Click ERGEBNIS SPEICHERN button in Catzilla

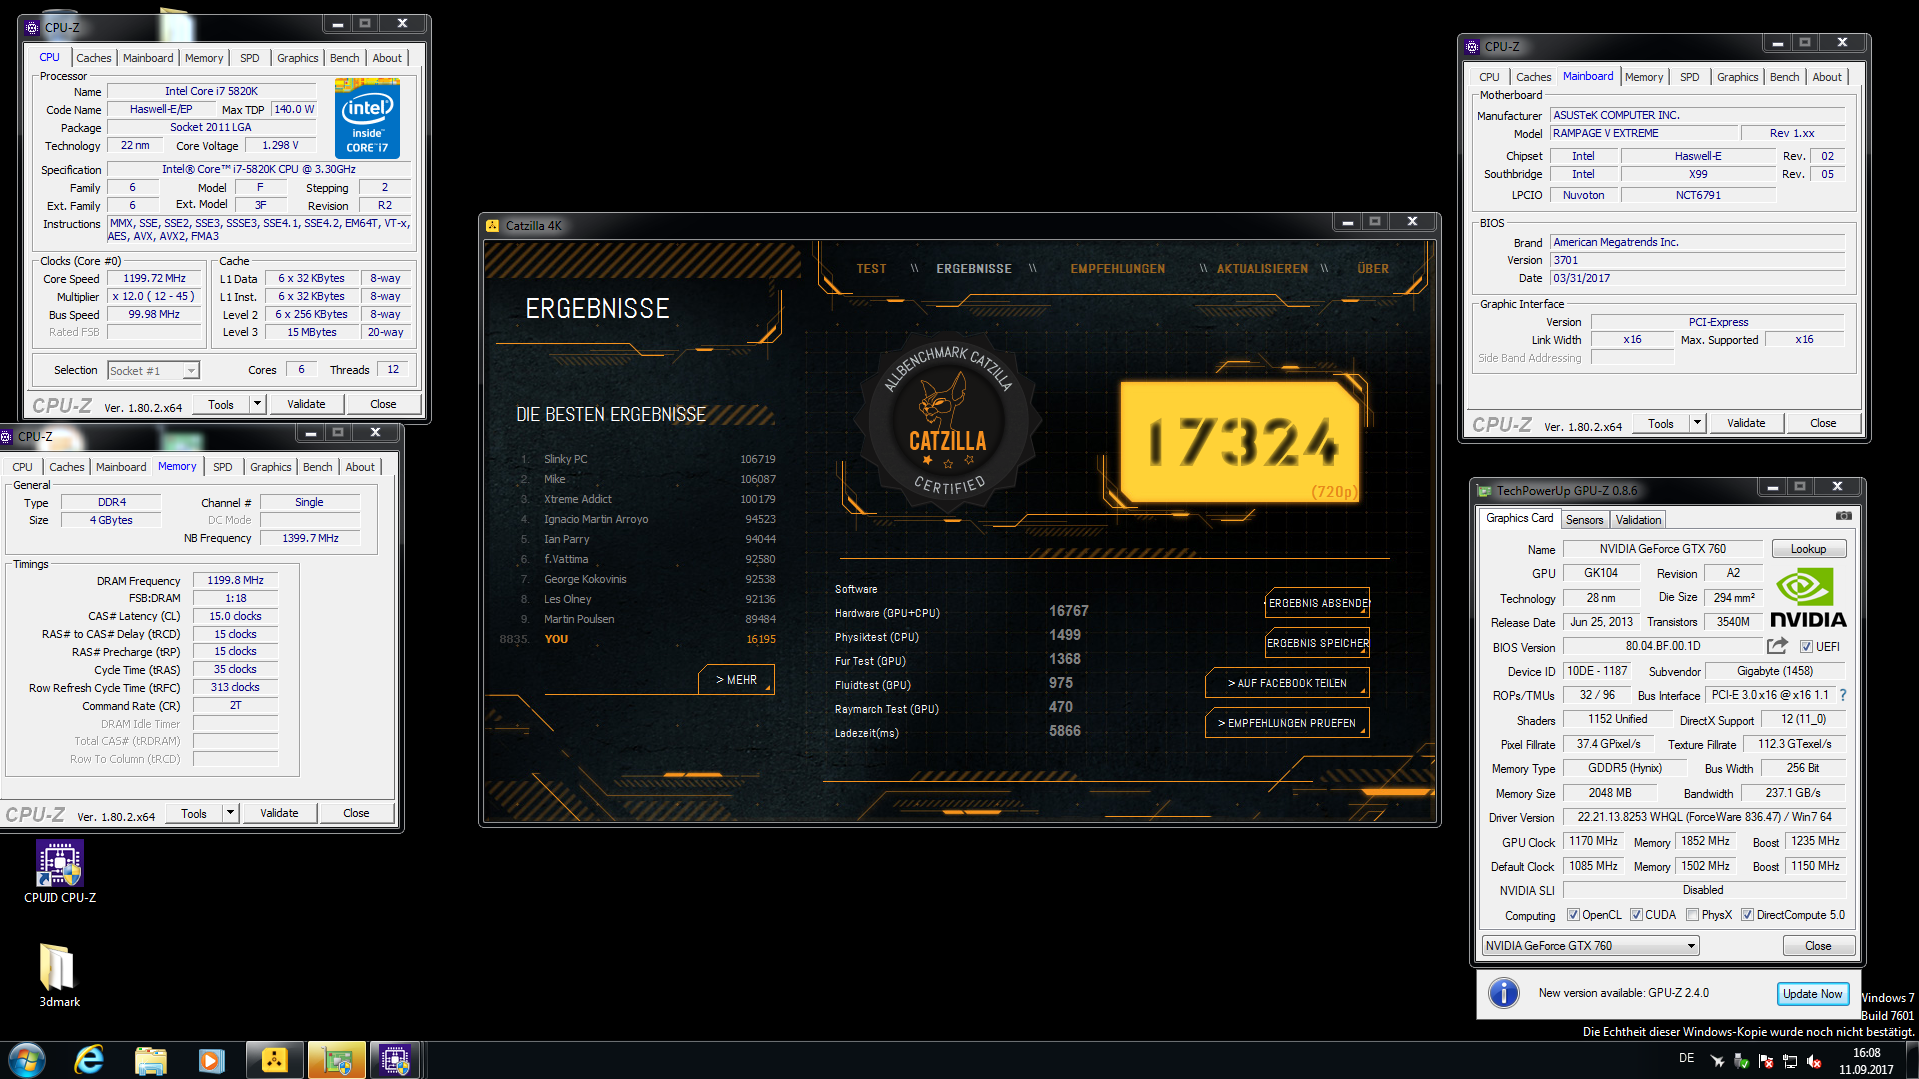(x=1317, y=643)
